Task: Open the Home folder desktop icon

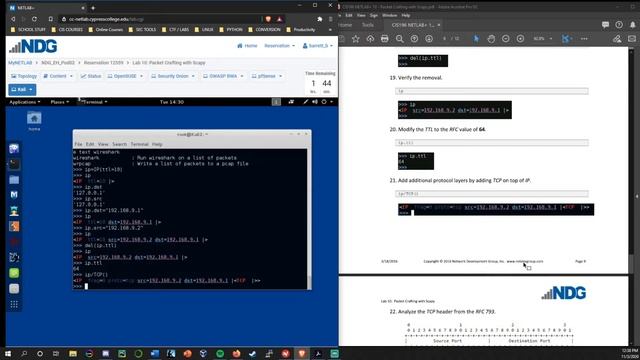Action: point(34,121)
